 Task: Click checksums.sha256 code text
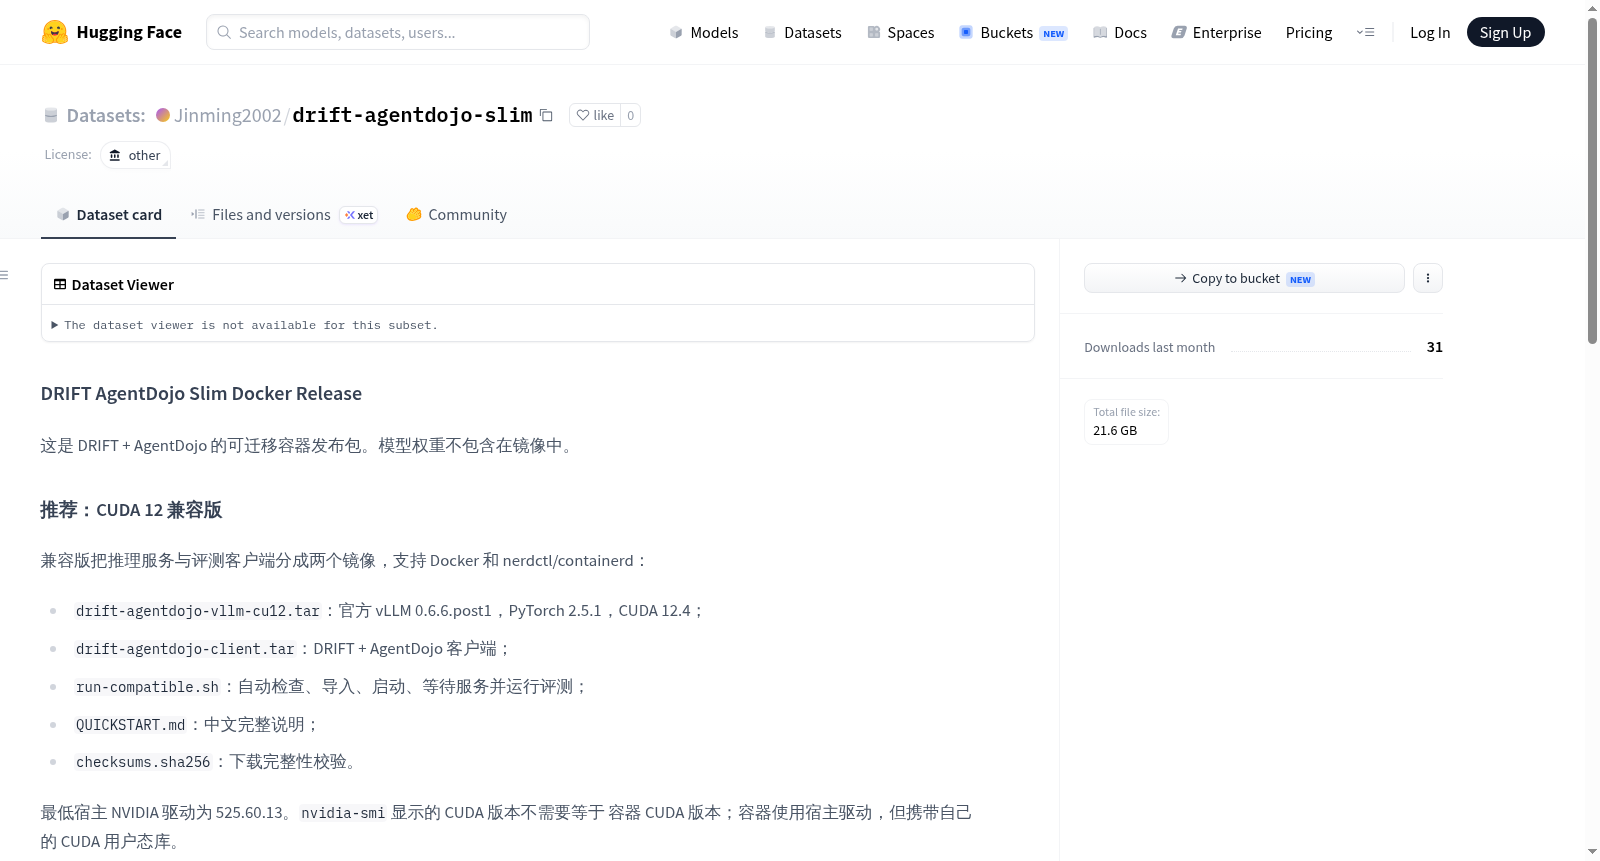143,762
